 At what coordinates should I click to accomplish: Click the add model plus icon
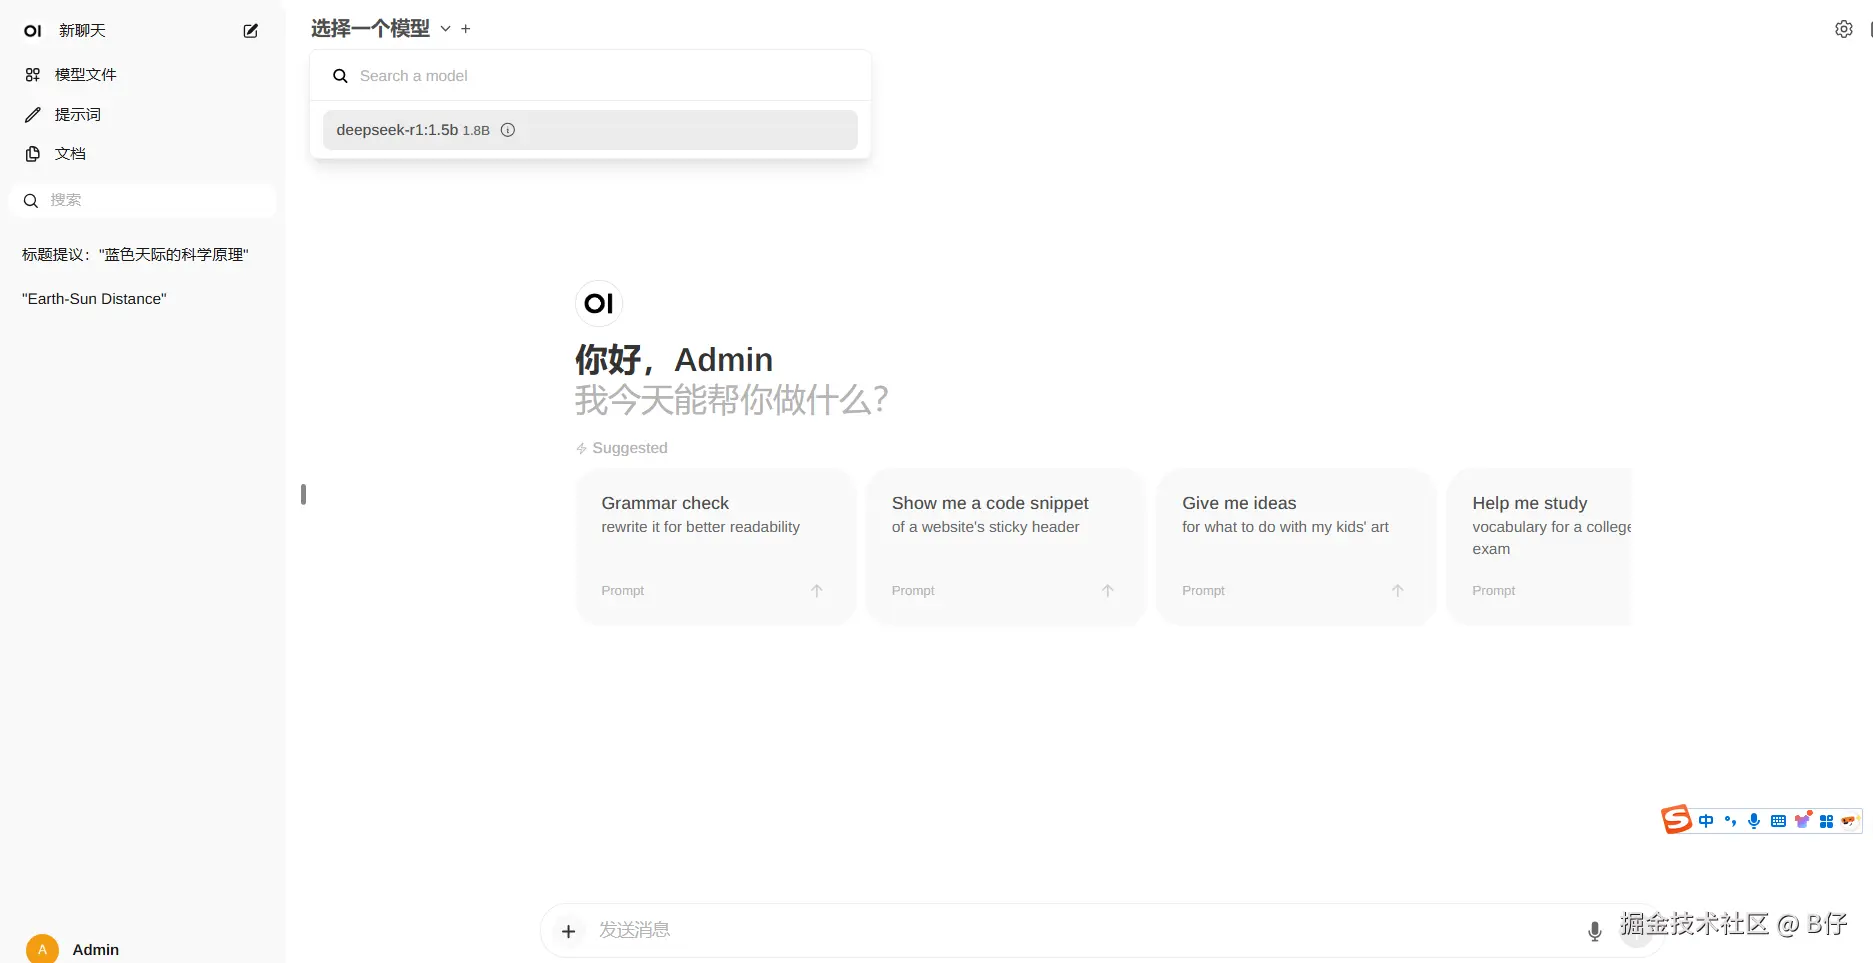pos(466,29)
